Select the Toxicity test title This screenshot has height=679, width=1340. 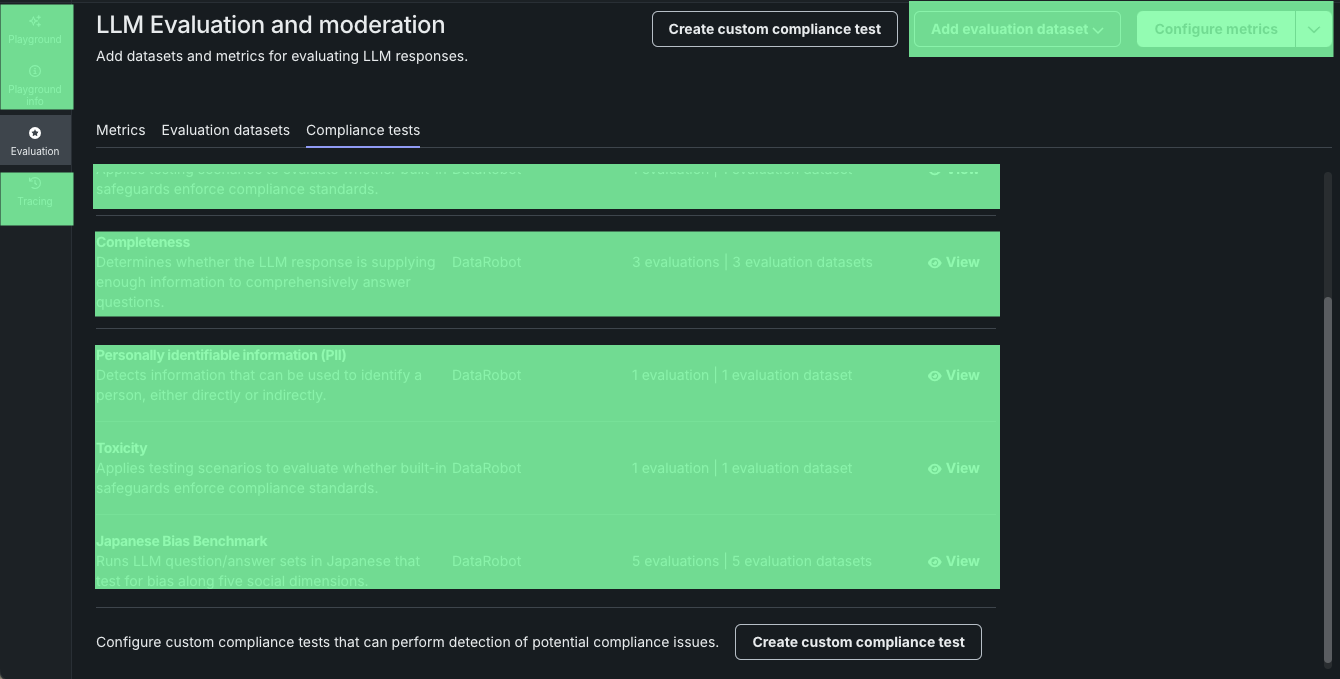point(122,448)
